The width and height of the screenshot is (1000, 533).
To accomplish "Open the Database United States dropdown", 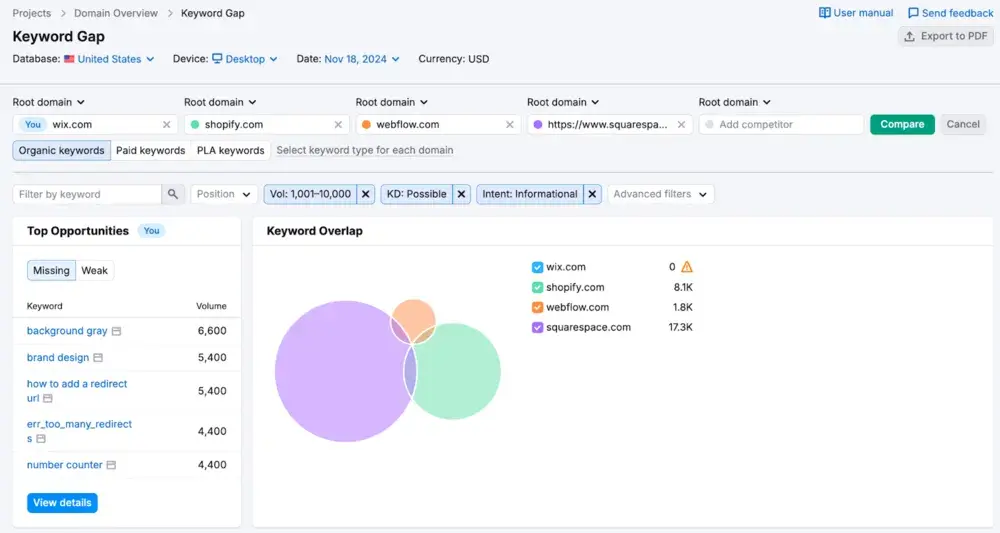I will (109, 59).
